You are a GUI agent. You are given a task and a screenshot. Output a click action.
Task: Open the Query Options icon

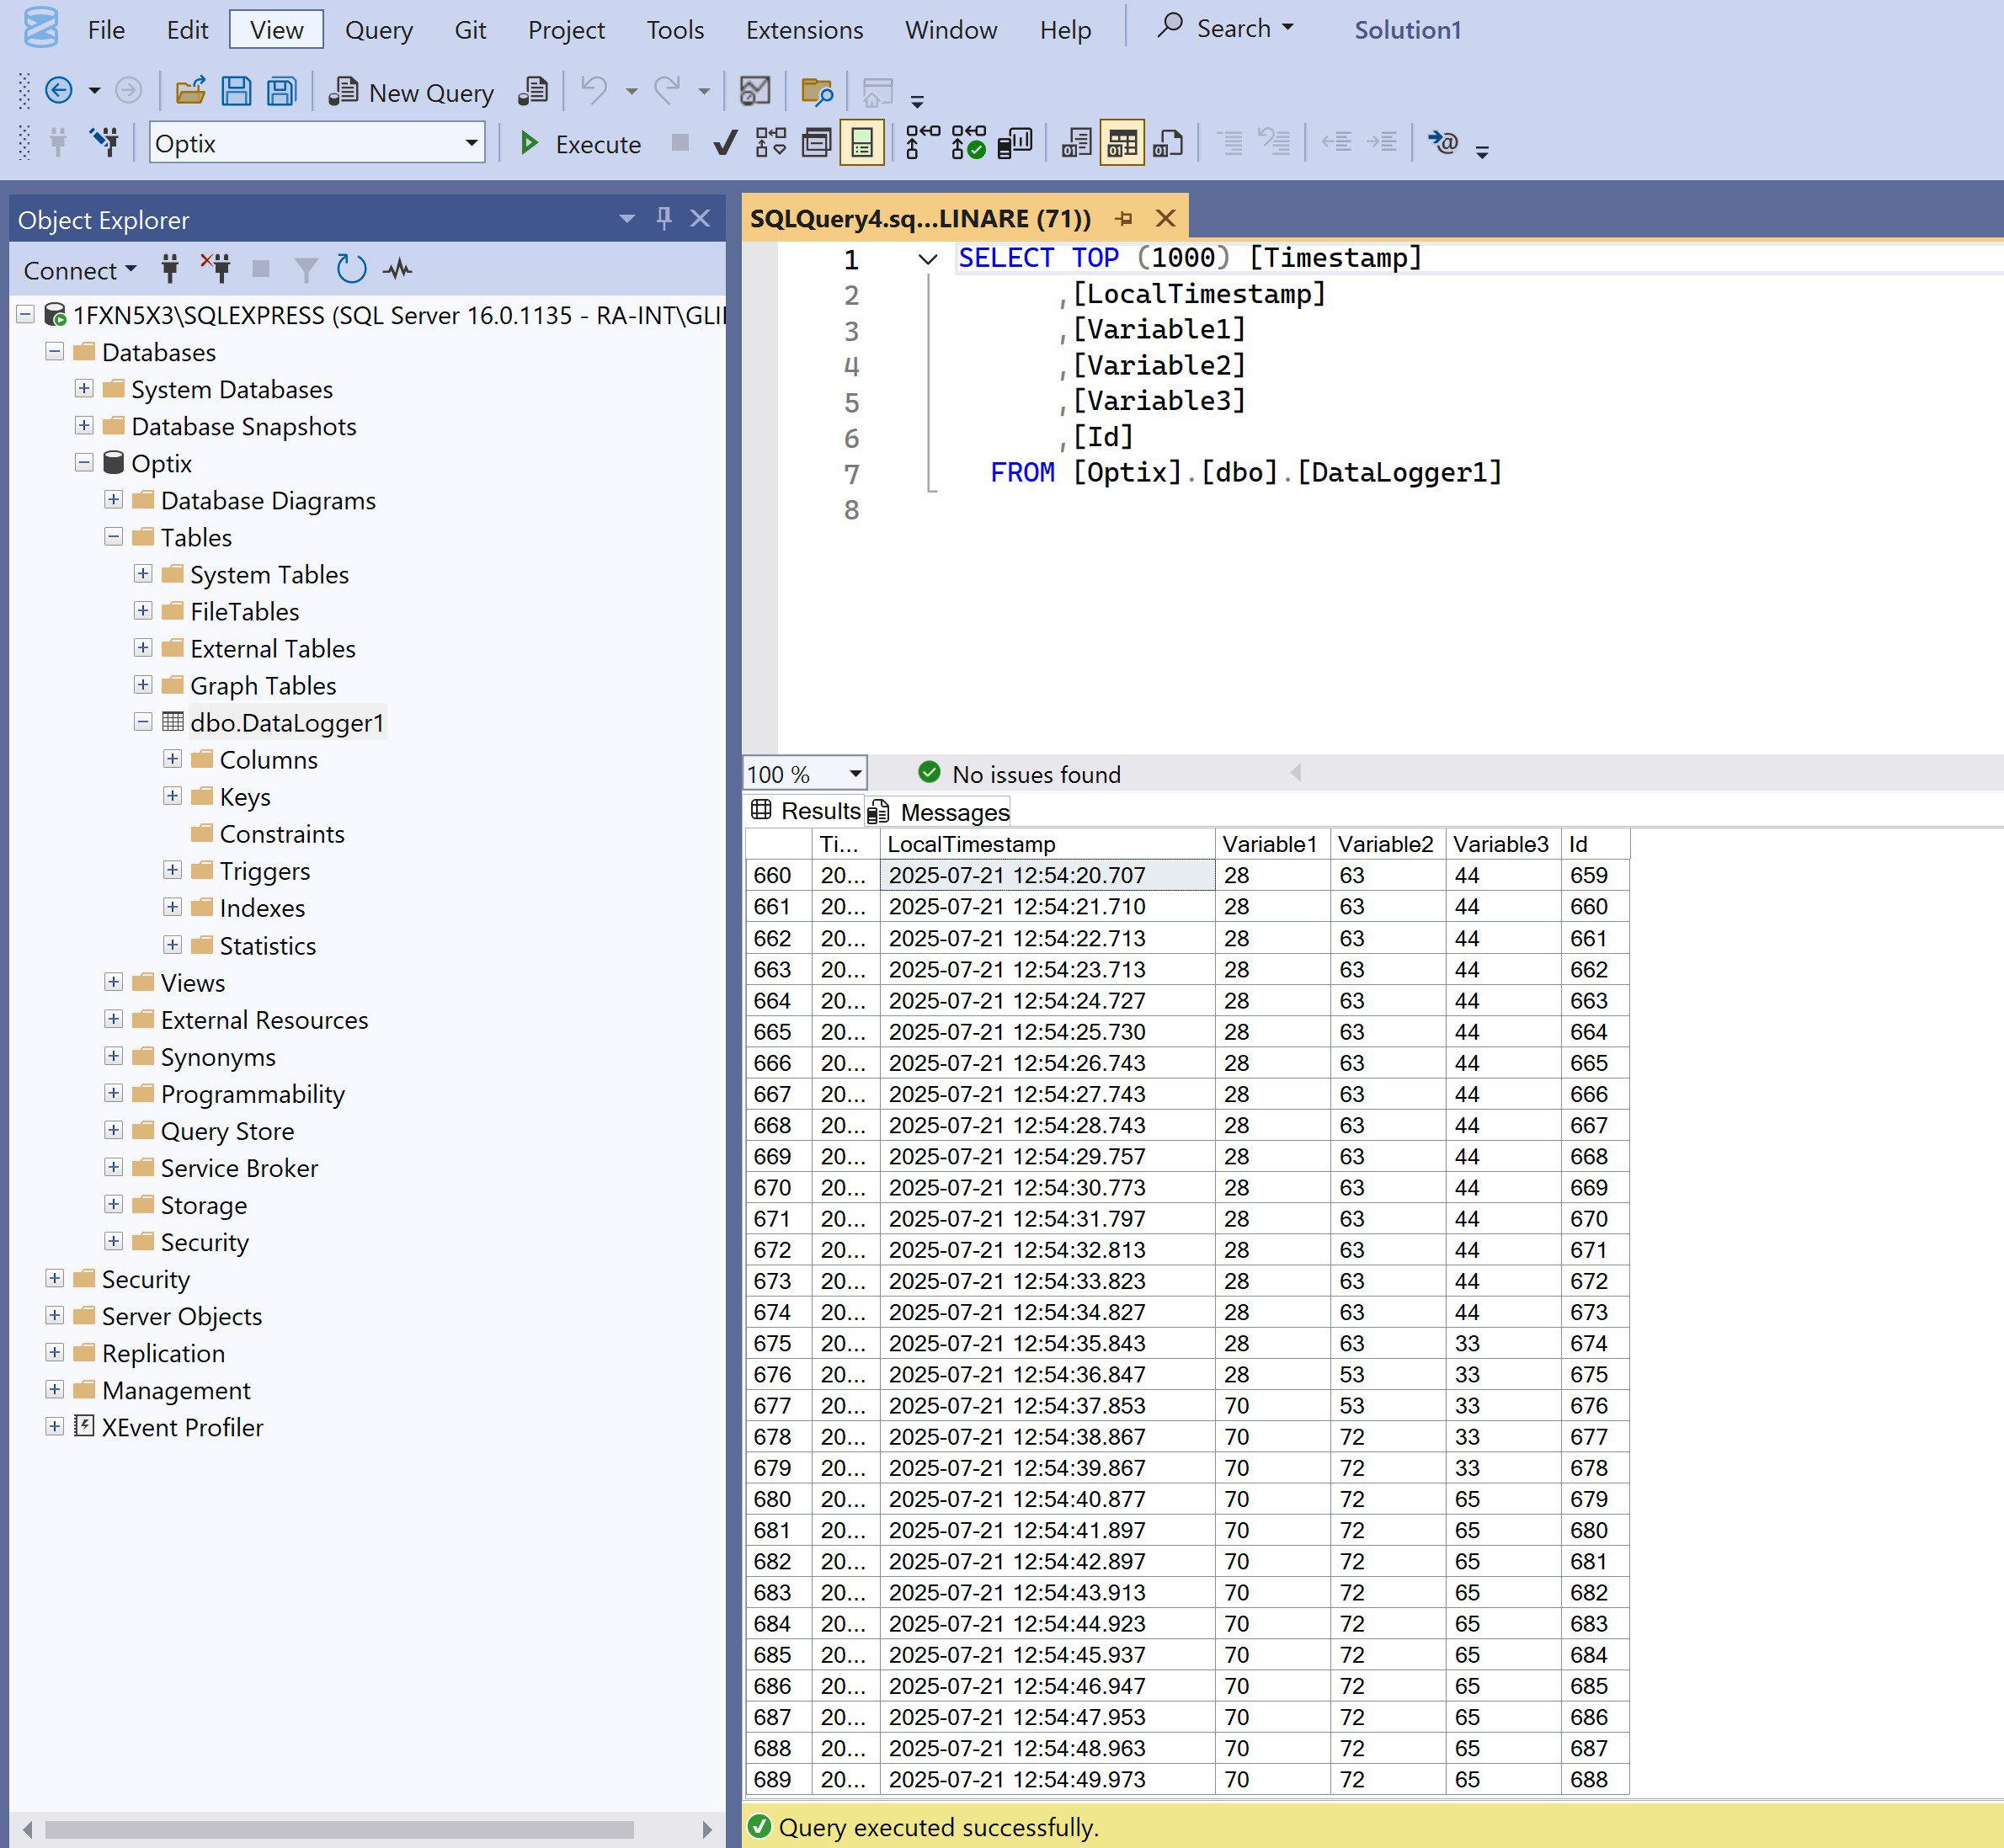817,143
